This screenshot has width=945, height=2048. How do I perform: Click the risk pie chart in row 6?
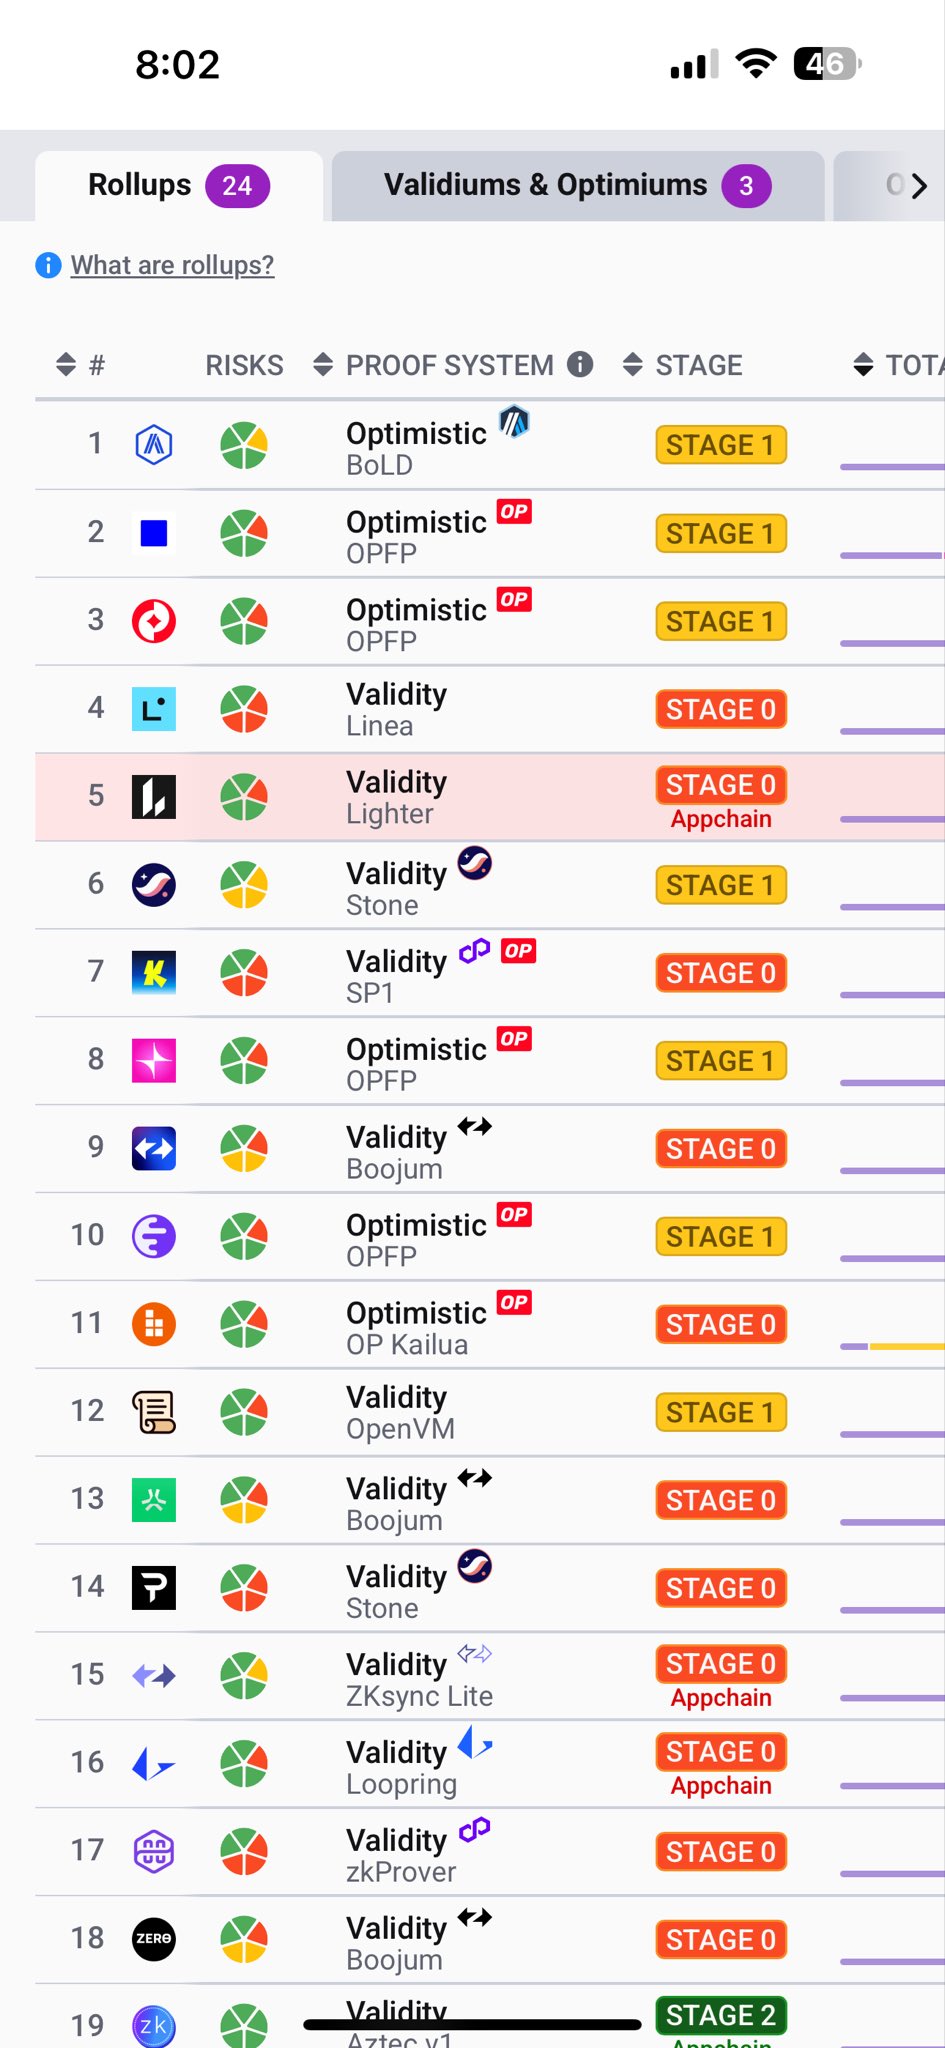244,885
